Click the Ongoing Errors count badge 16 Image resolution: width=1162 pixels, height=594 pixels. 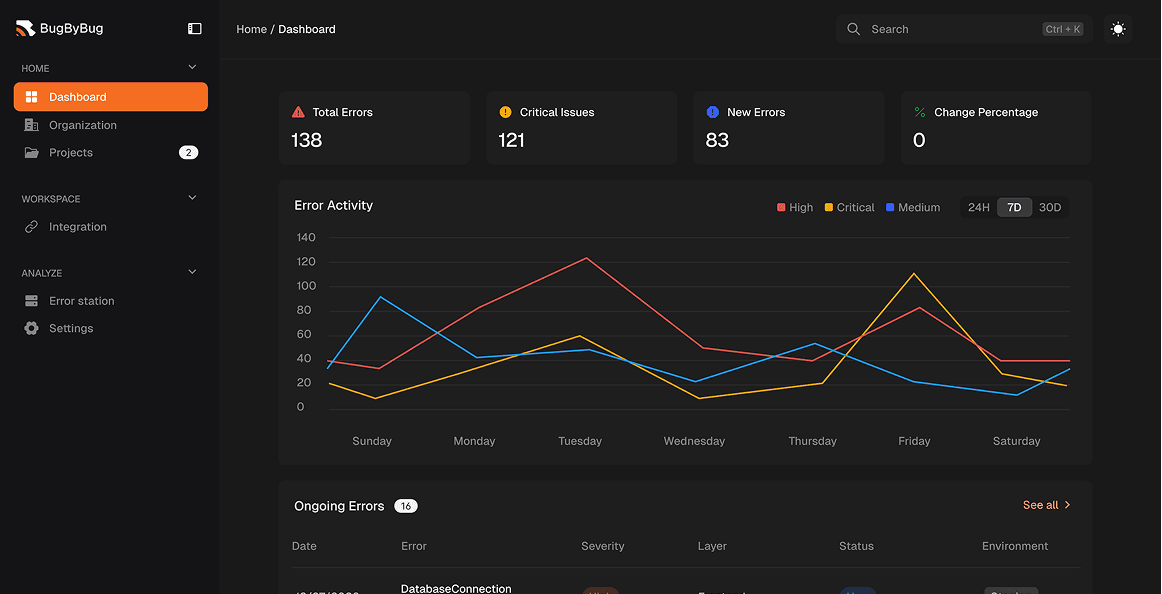[405, 507]
